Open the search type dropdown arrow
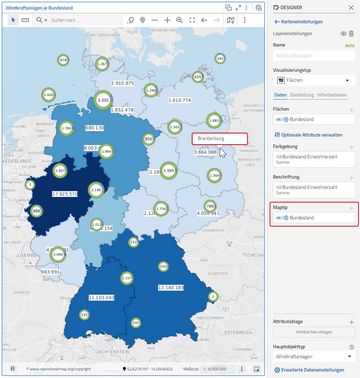 click(x=46, y=21)
